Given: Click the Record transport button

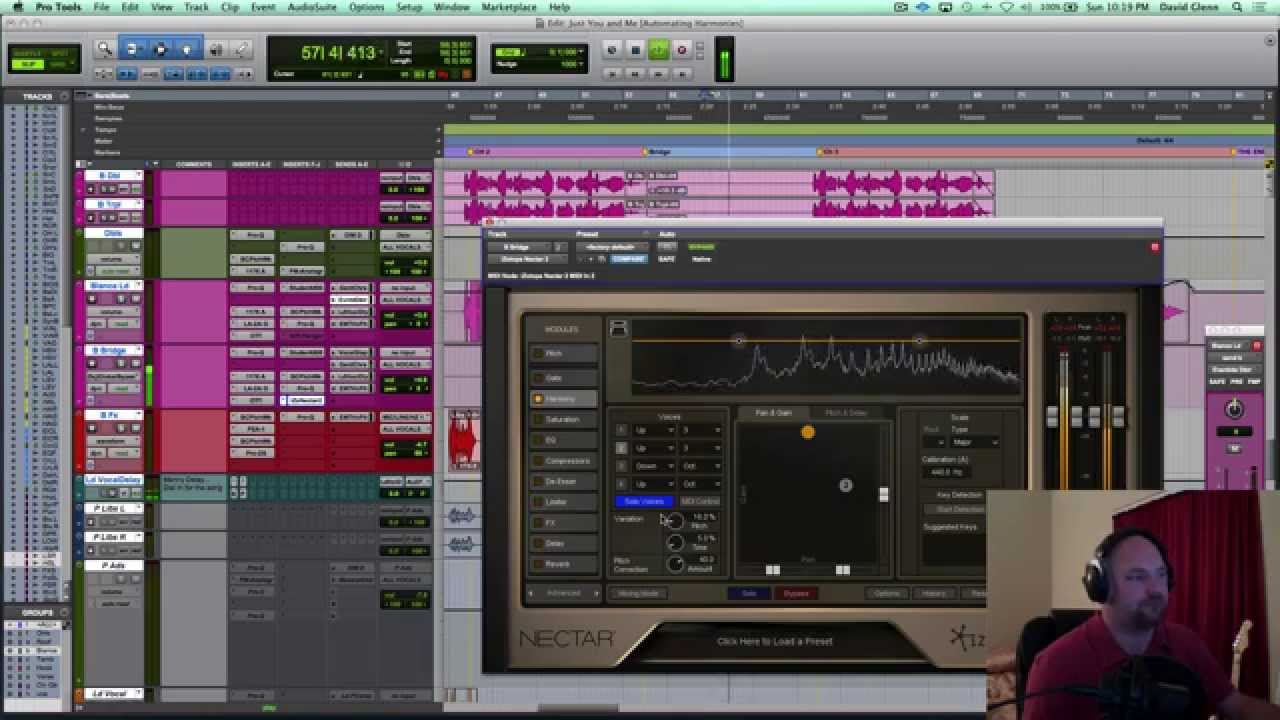Looking at the screenshot, I should coord(682,50).
